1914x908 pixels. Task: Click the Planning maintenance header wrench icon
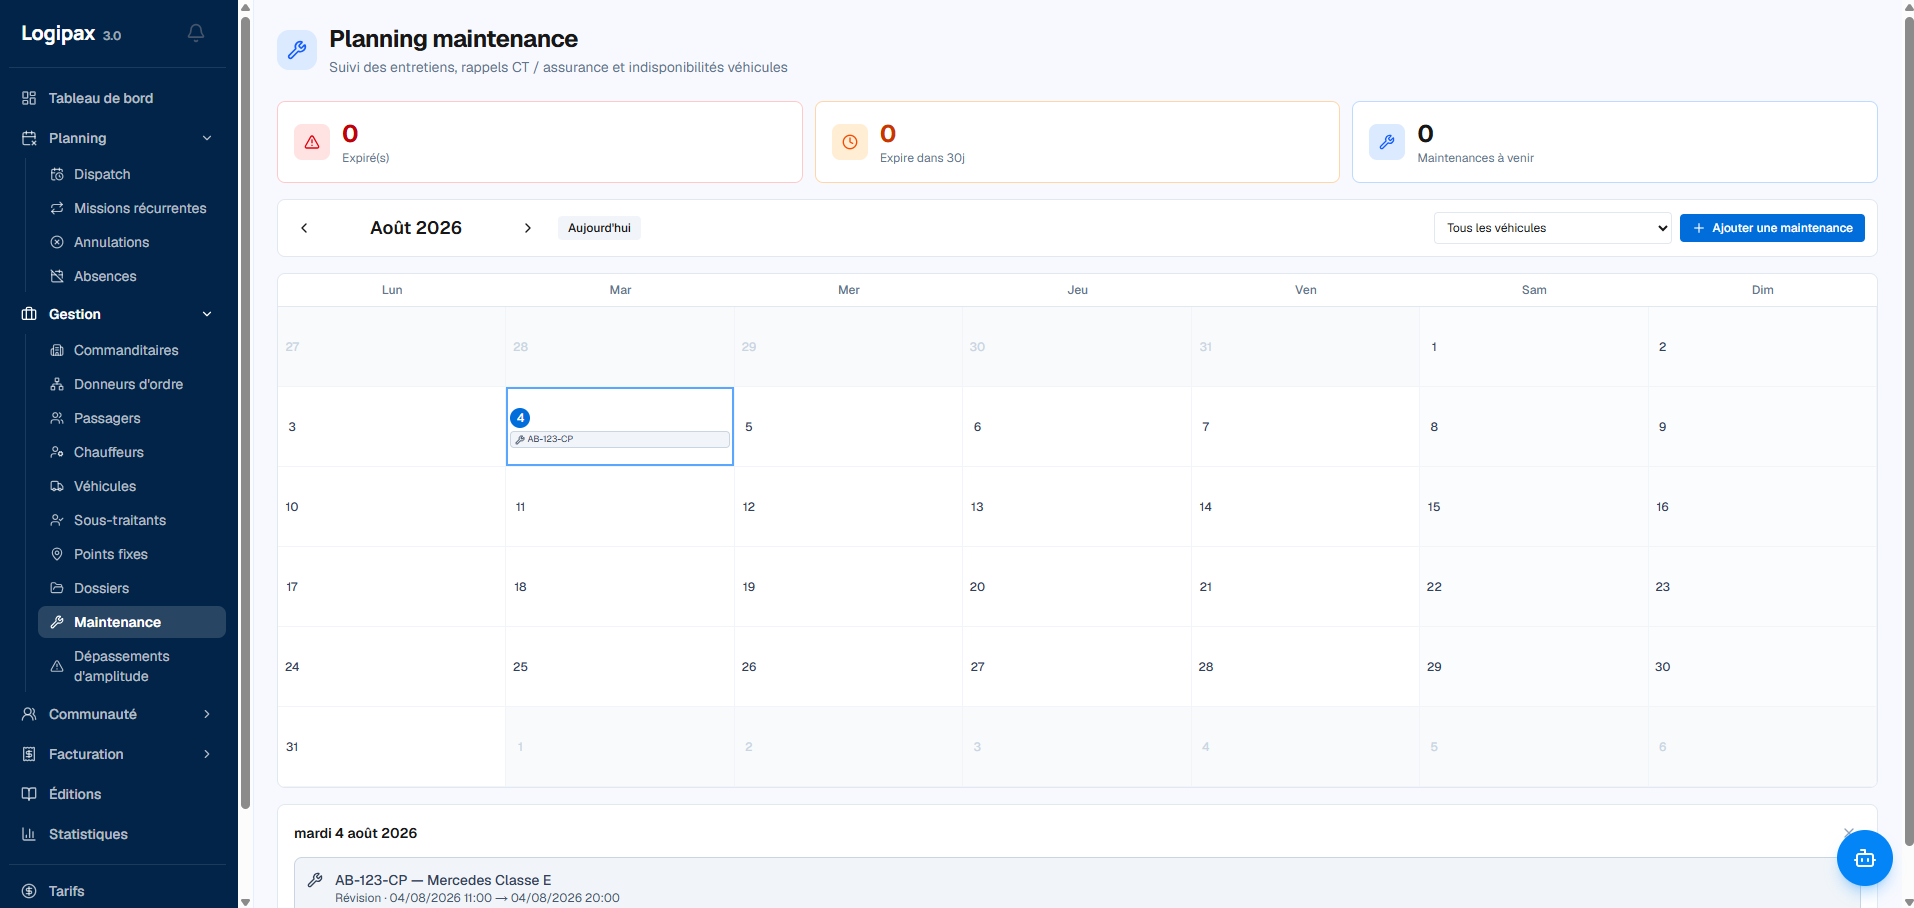297,50
